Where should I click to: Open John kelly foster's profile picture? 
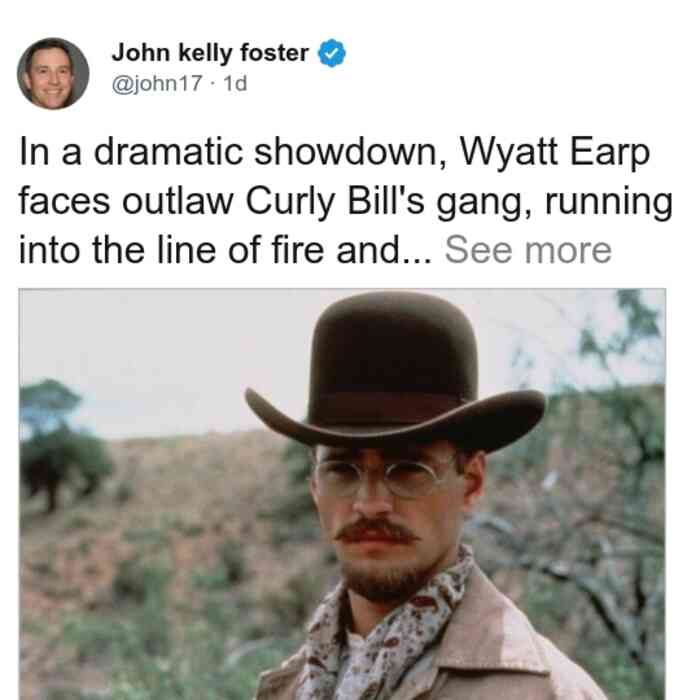[x=53, y=74]
